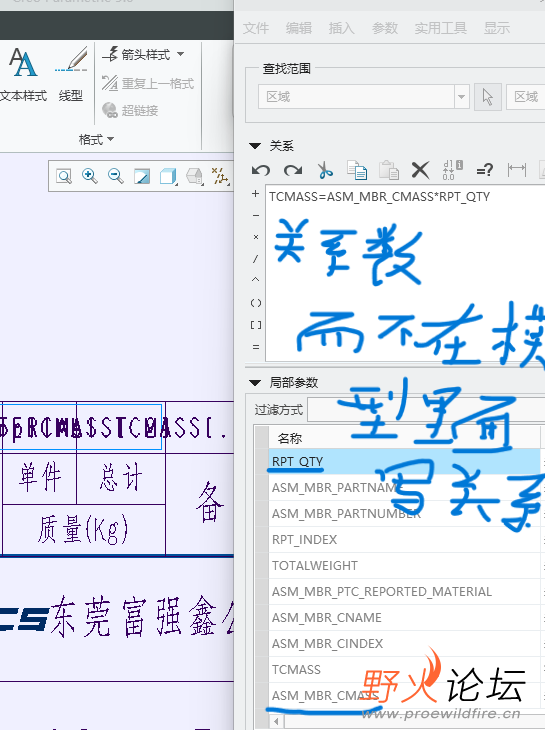Collapse the 关系 relations section
Image resolution: width=545 pixels, height=730 pixels.
coord(255,146)
